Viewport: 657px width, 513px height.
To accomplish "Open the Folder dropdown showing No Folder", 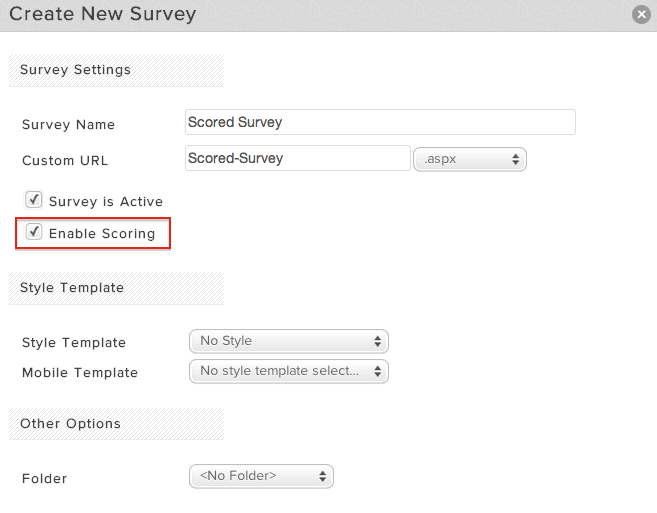I will tap(261, 476).
